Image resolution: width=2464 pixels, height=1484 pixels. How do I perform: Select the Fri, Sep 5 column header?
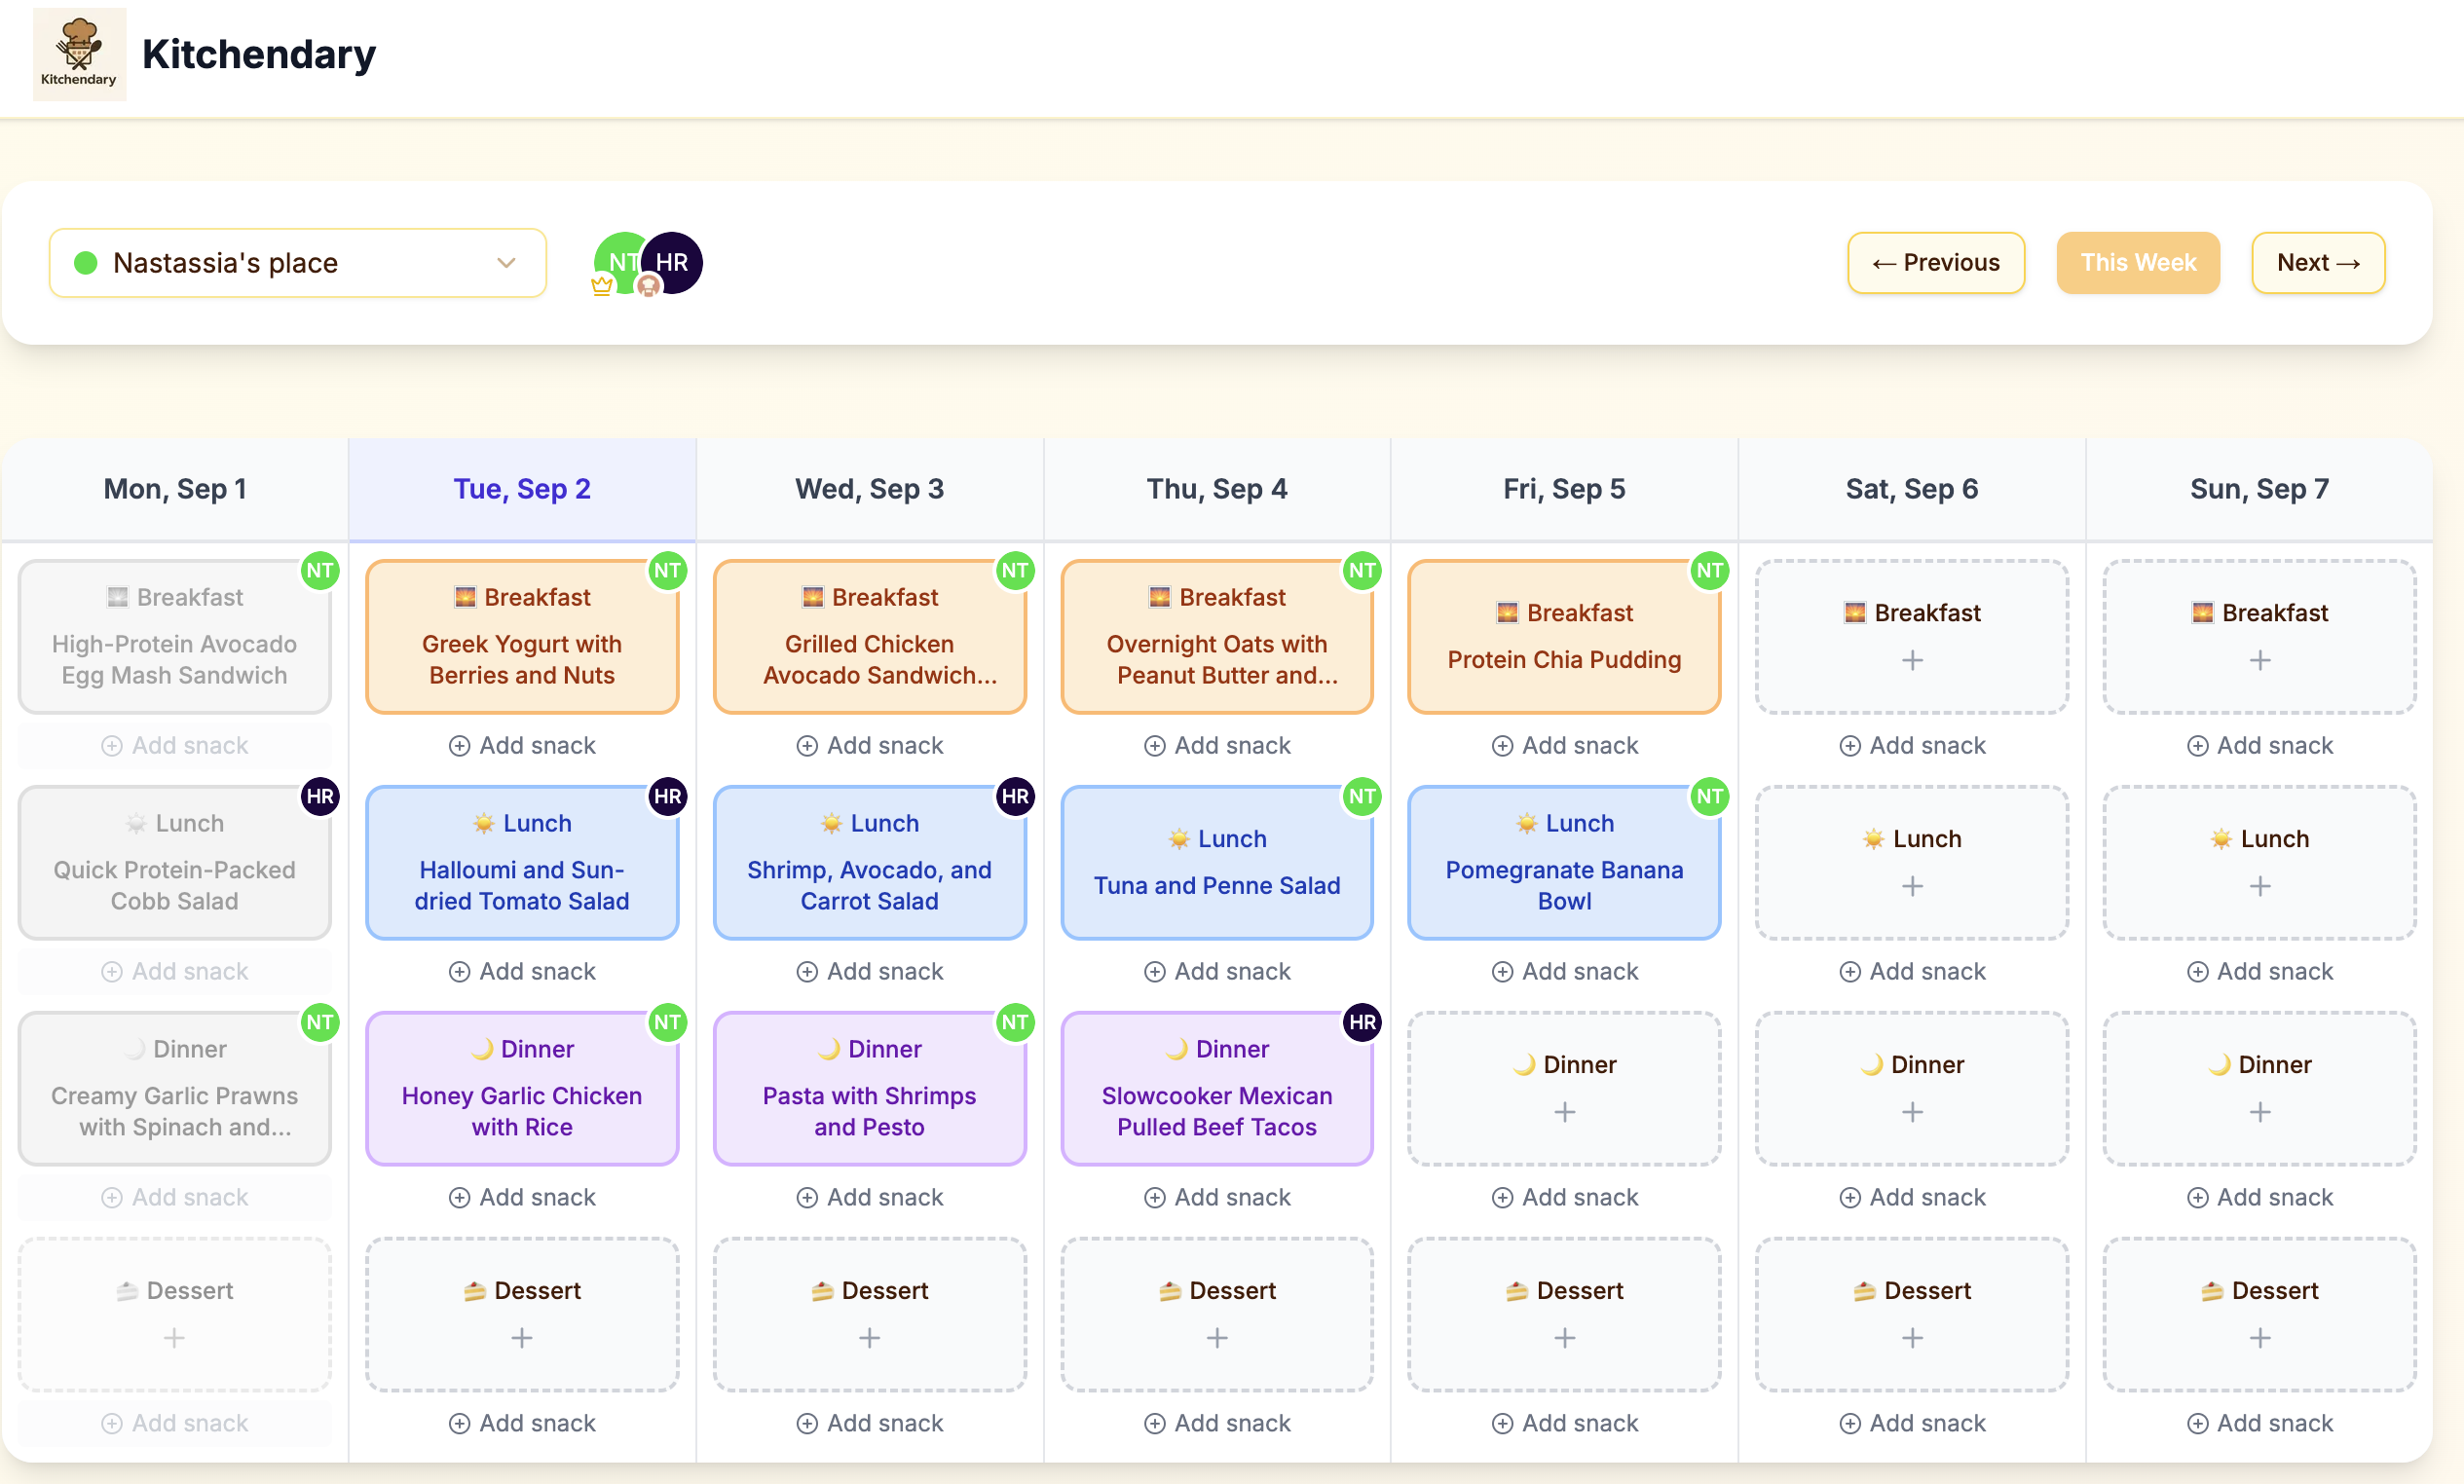coord(1564,489)
